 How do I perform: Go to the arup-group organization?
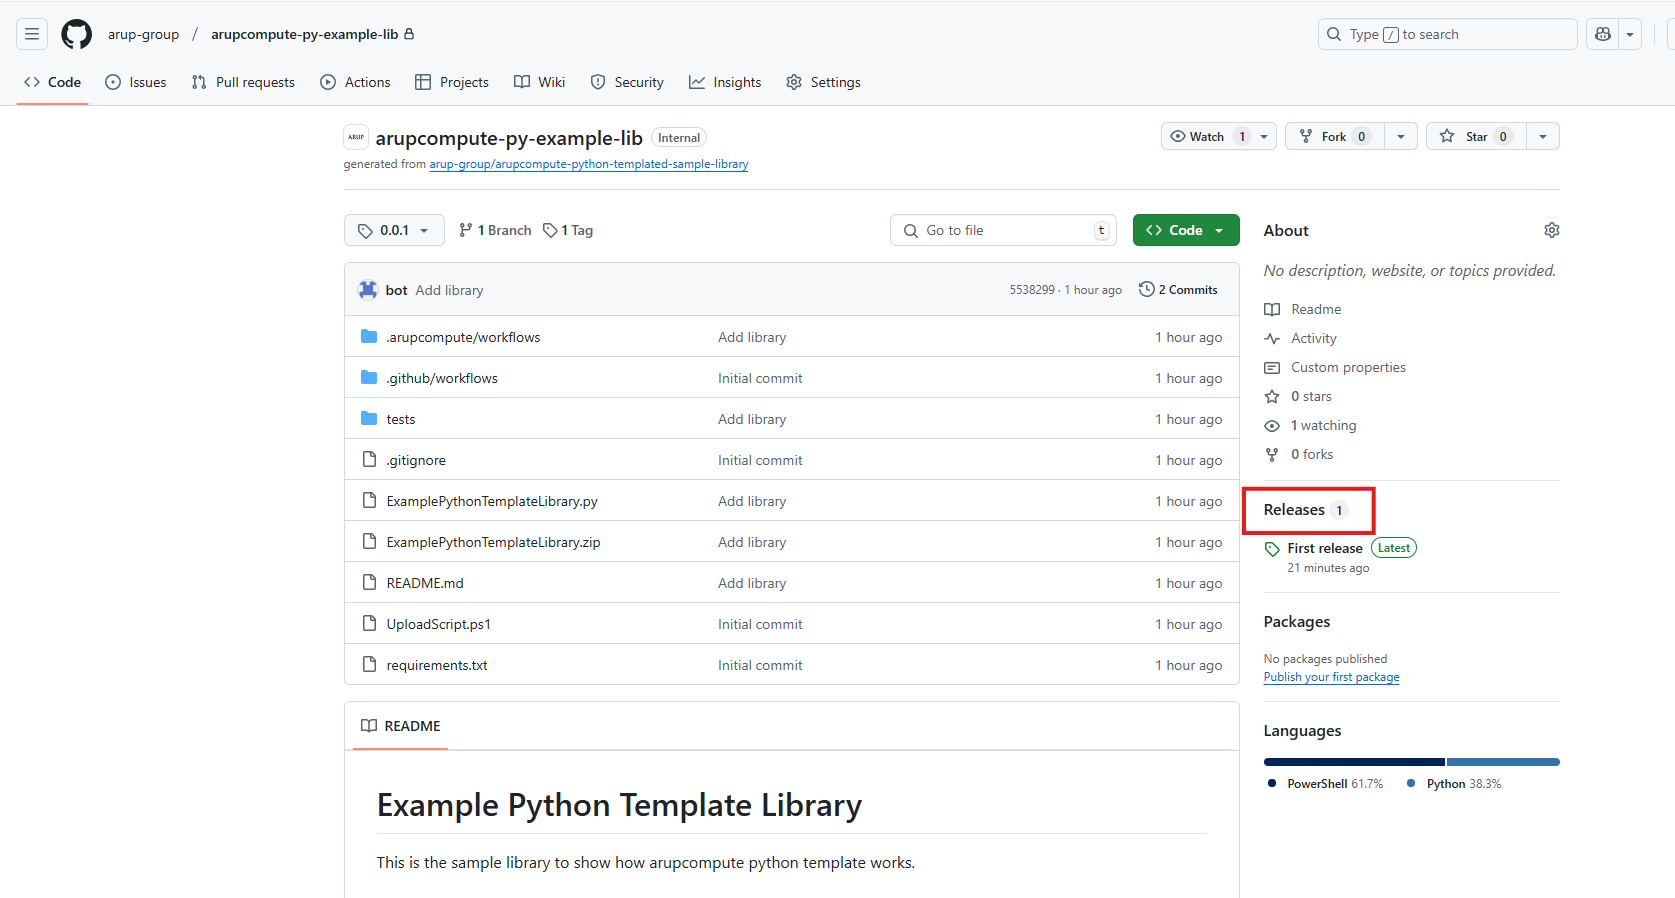pyautogui.click(x=143, y=34)
